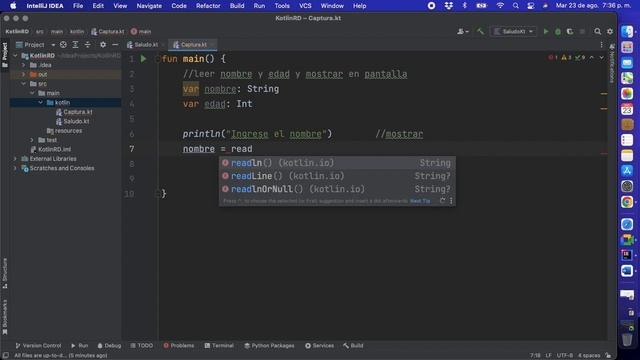The height and width of the screenshot is (360, 640).
Task: Open Wi-Fi status in menu bar
Action: 500,6
